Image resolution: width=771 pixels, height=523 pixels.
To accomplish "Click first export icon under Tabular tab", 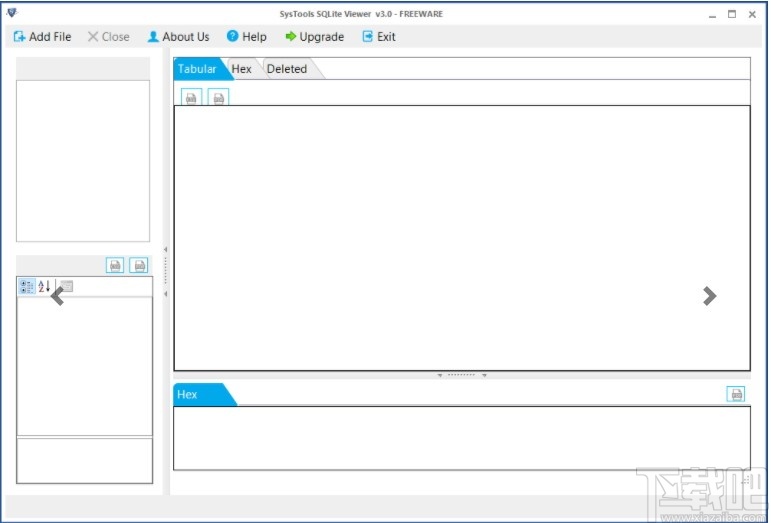I will click(x=191, y=98).
